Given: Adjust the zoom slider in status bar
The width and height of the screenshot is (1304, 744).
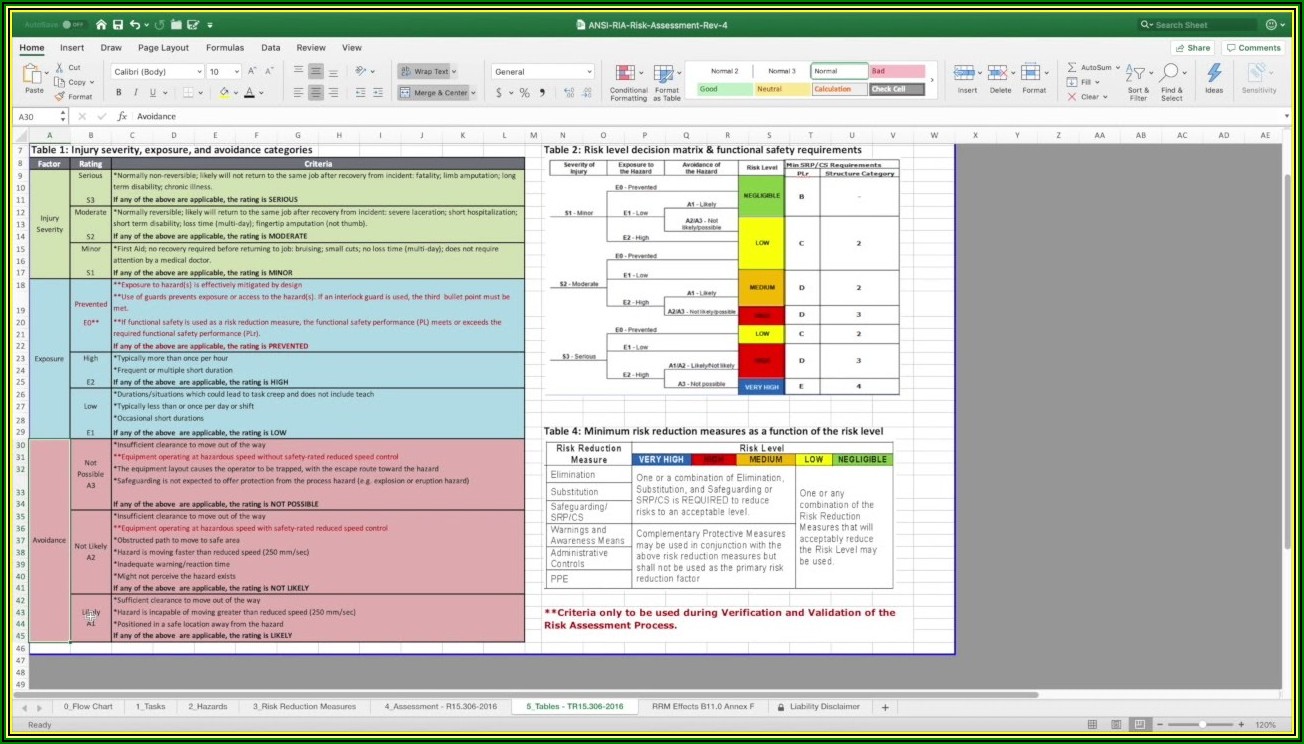Looking at the screenshot, I should 1202,725.
